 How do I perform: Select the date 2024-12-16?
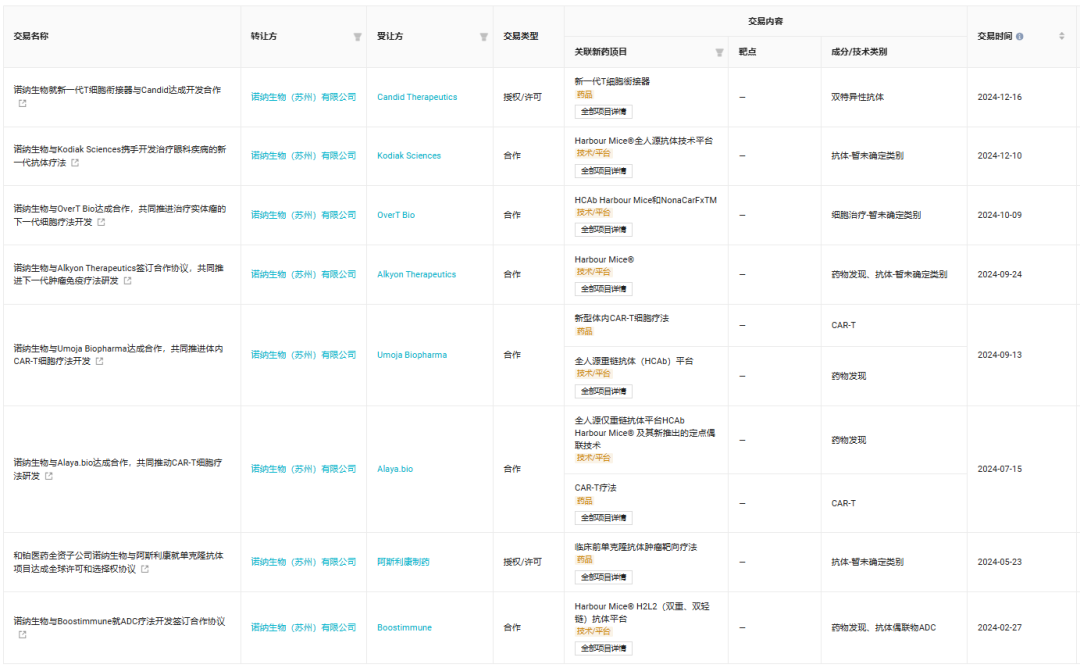[999, 97]
